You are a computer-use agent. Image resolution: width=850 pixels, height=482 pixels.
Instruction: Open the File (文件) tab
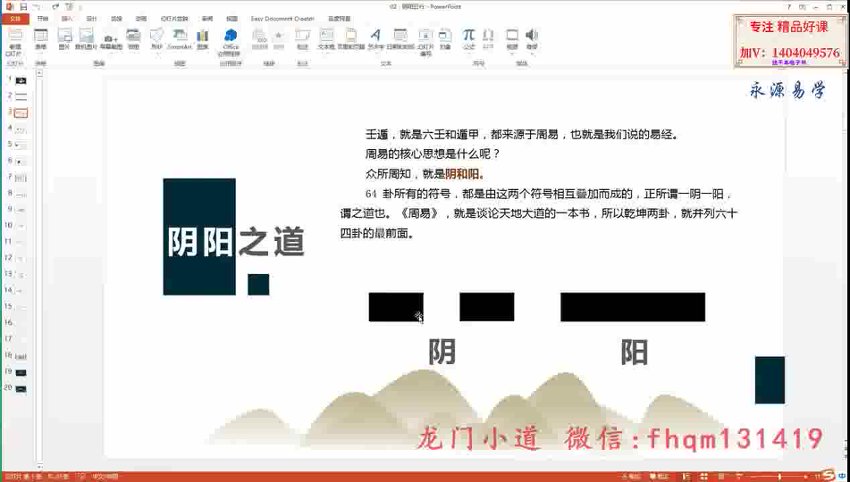tap(15, 19)
